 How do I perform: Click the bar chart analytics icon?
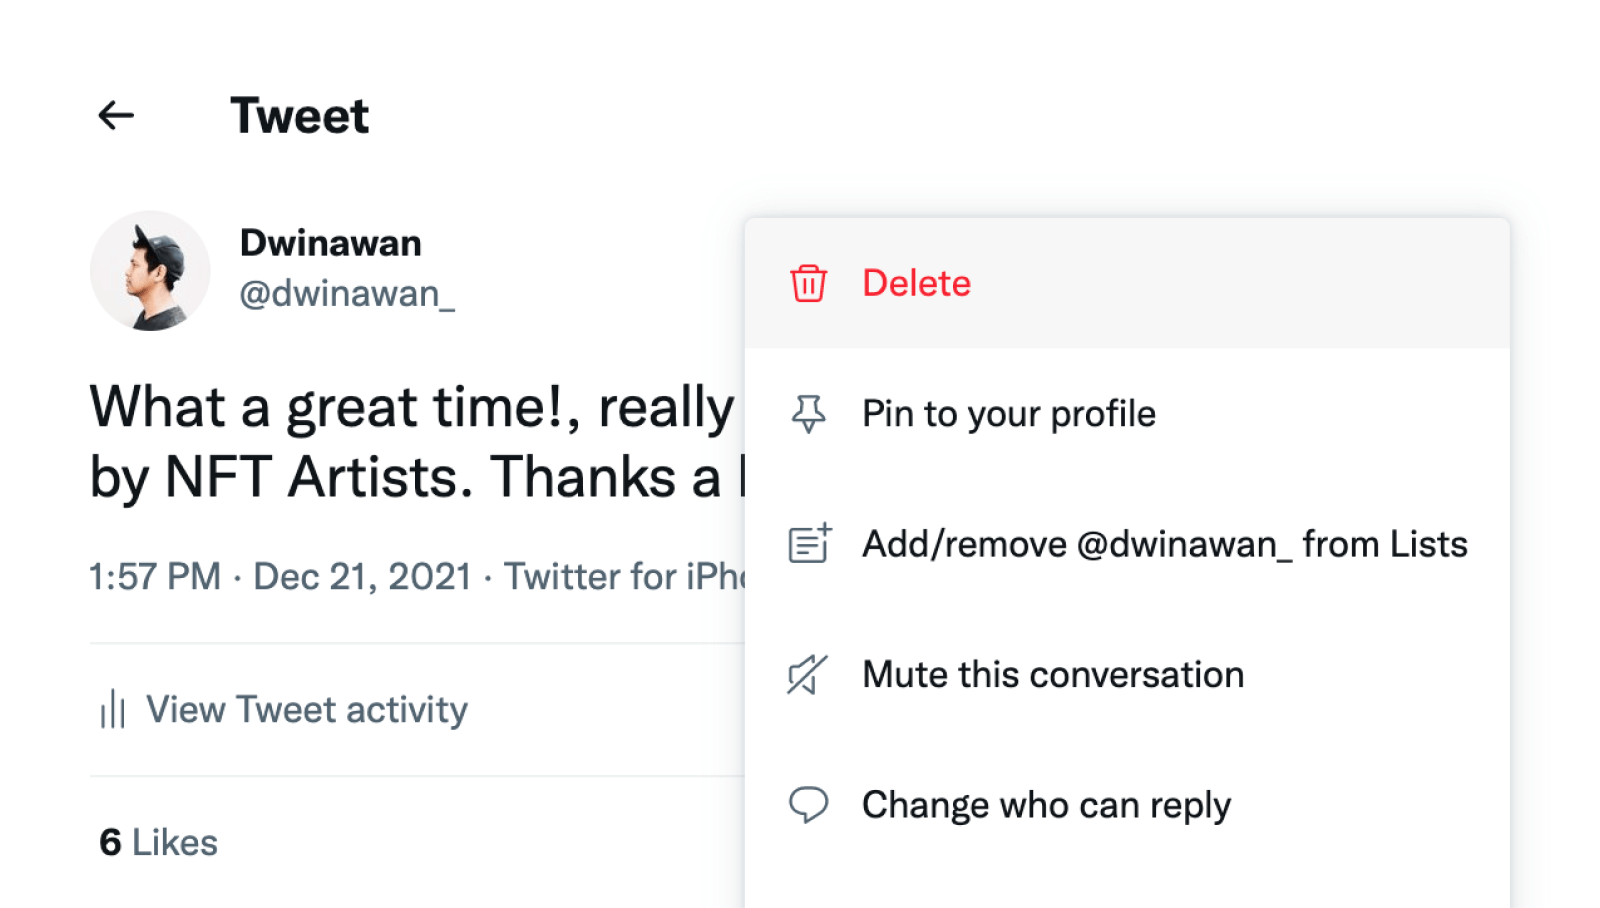click(x=112, y=710)
